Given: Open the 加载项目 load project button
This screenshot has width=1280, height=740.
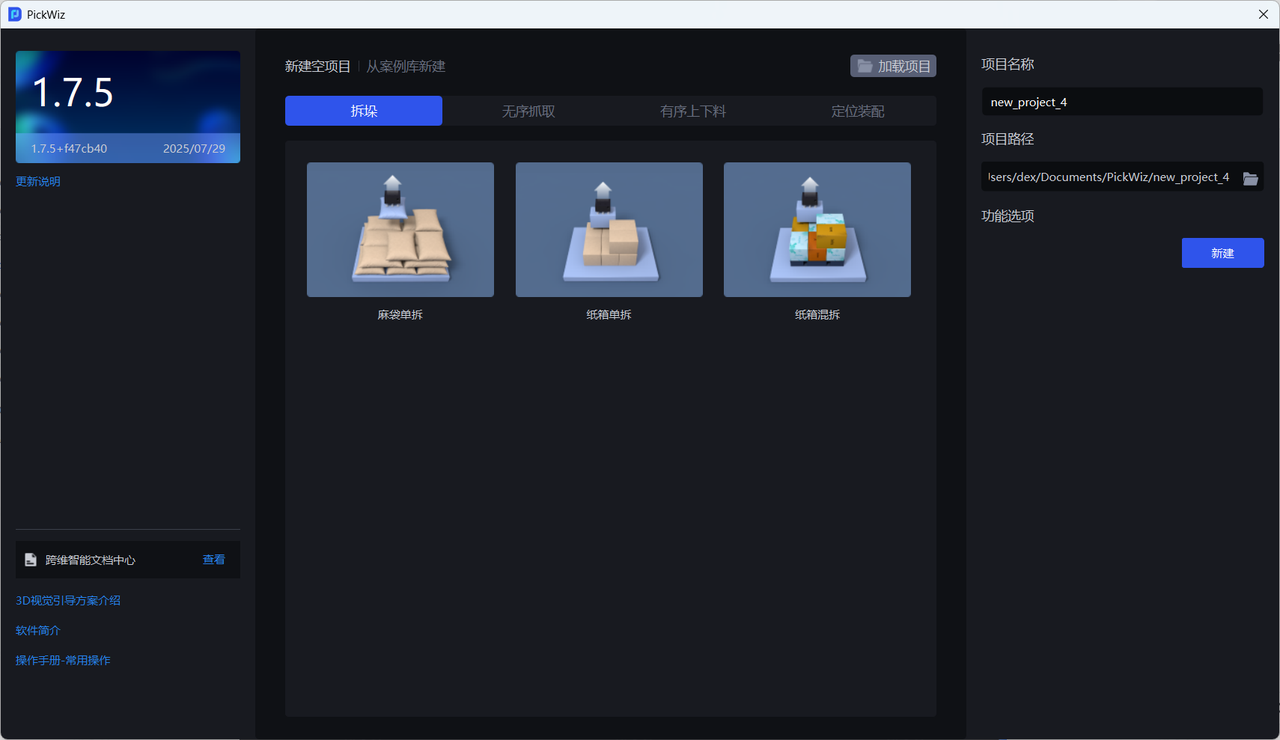Looking at the screenshot, I should 893,66.
